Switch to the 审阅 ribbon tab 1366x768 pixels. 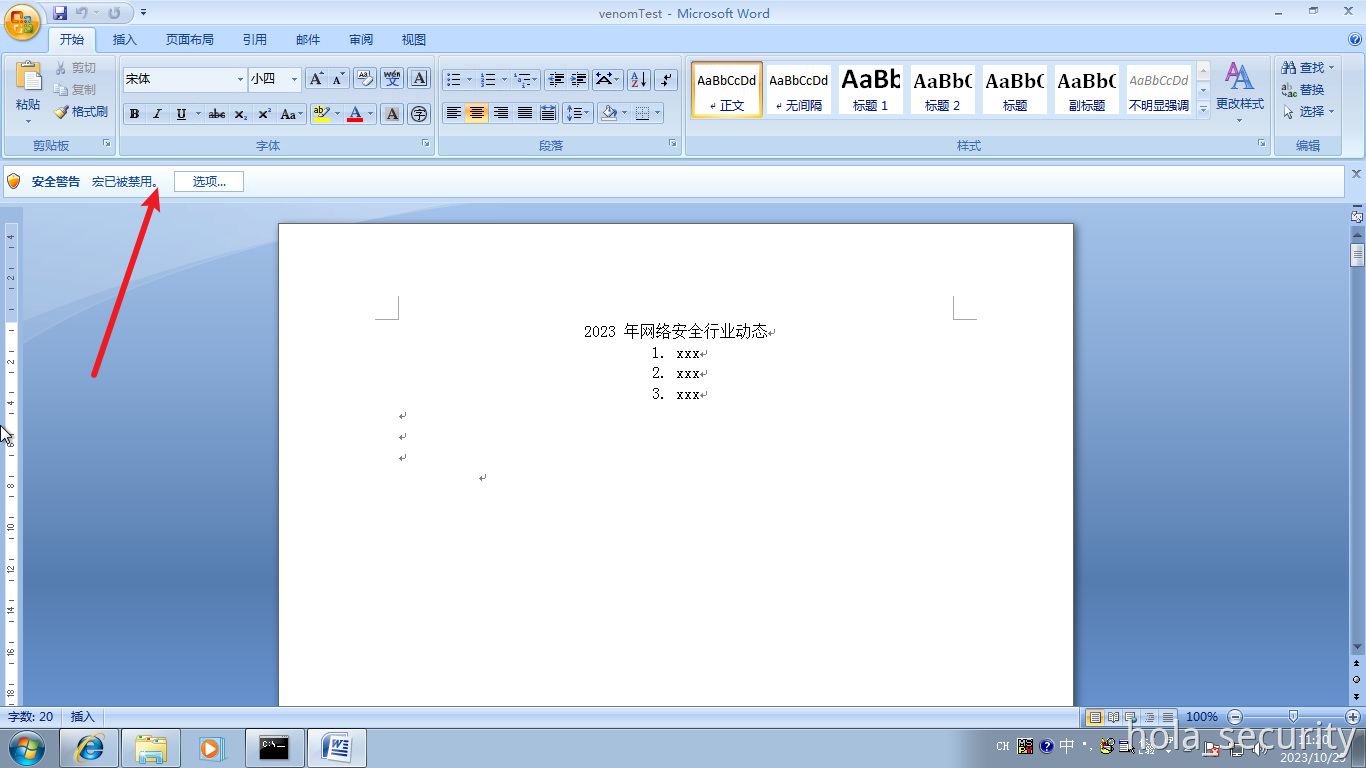(360, 38)
